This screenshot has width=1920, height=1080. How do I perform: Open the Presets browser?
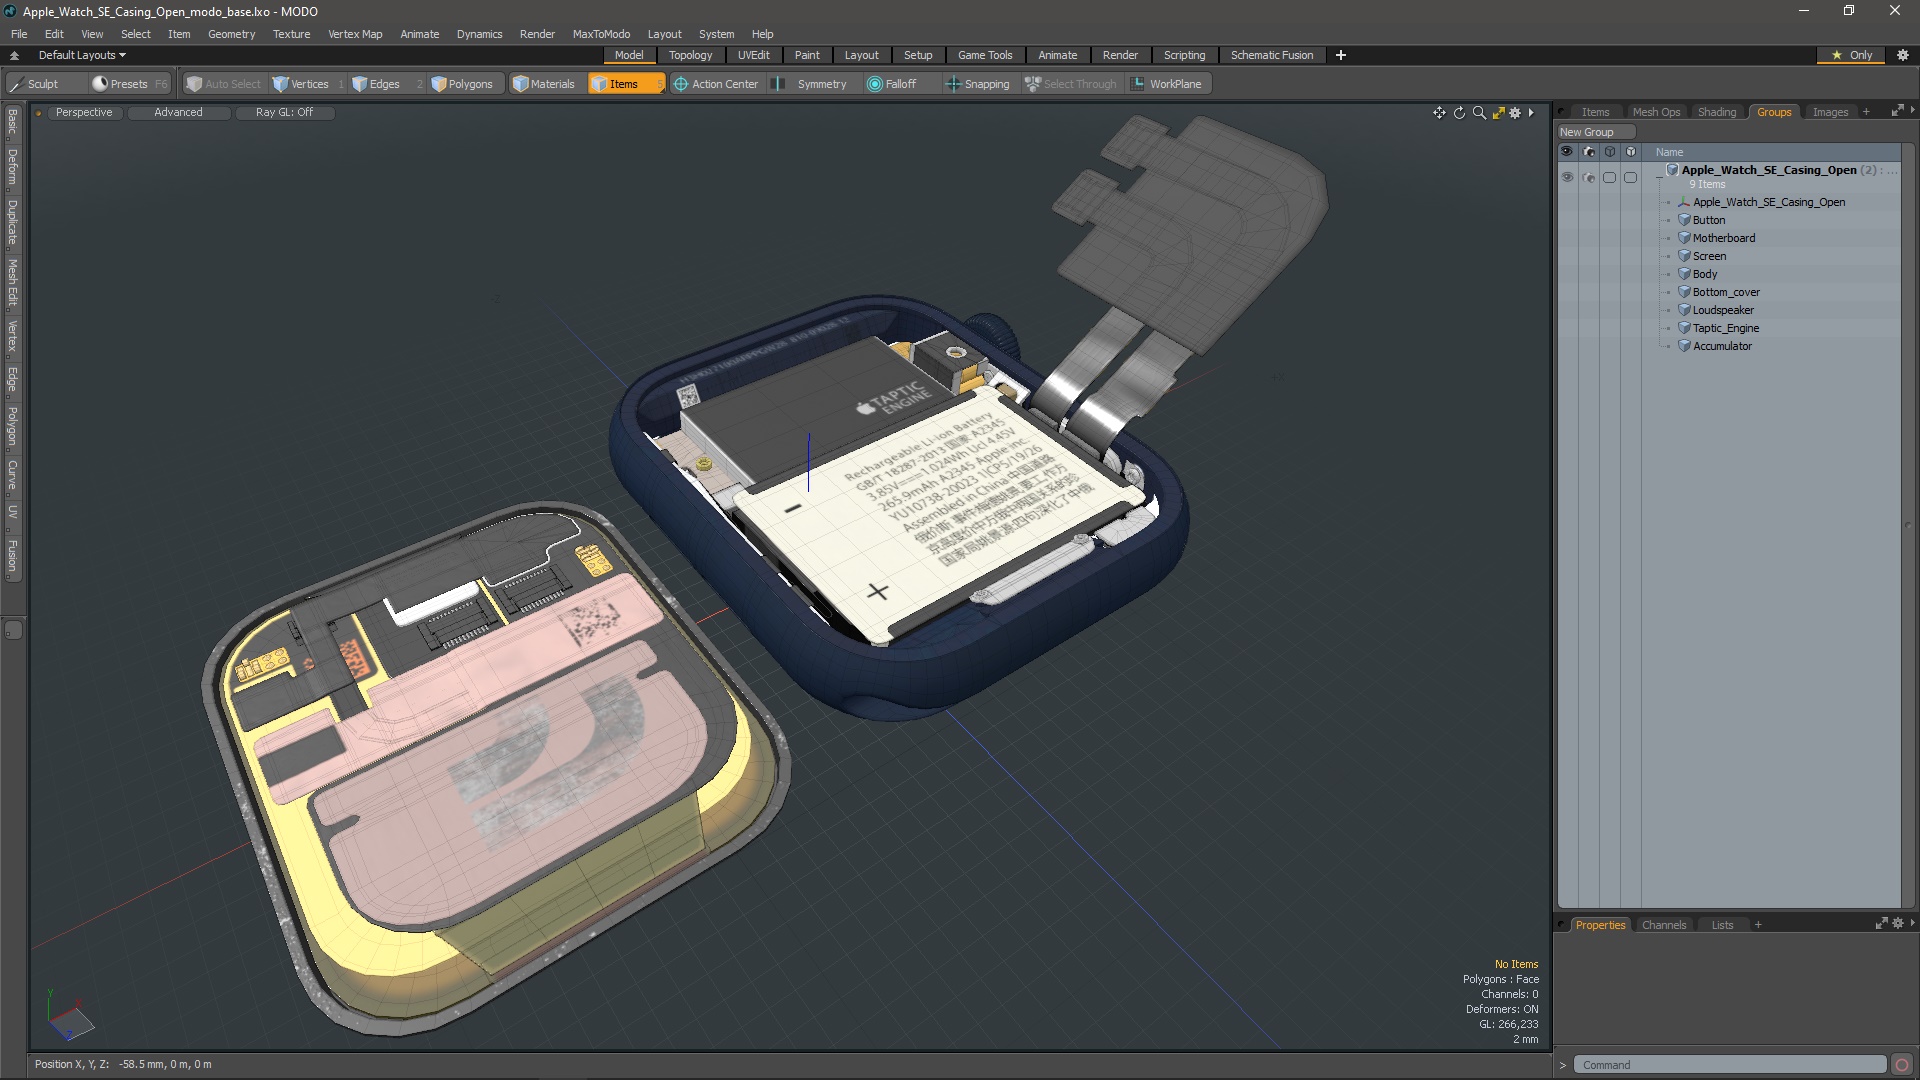129,84
